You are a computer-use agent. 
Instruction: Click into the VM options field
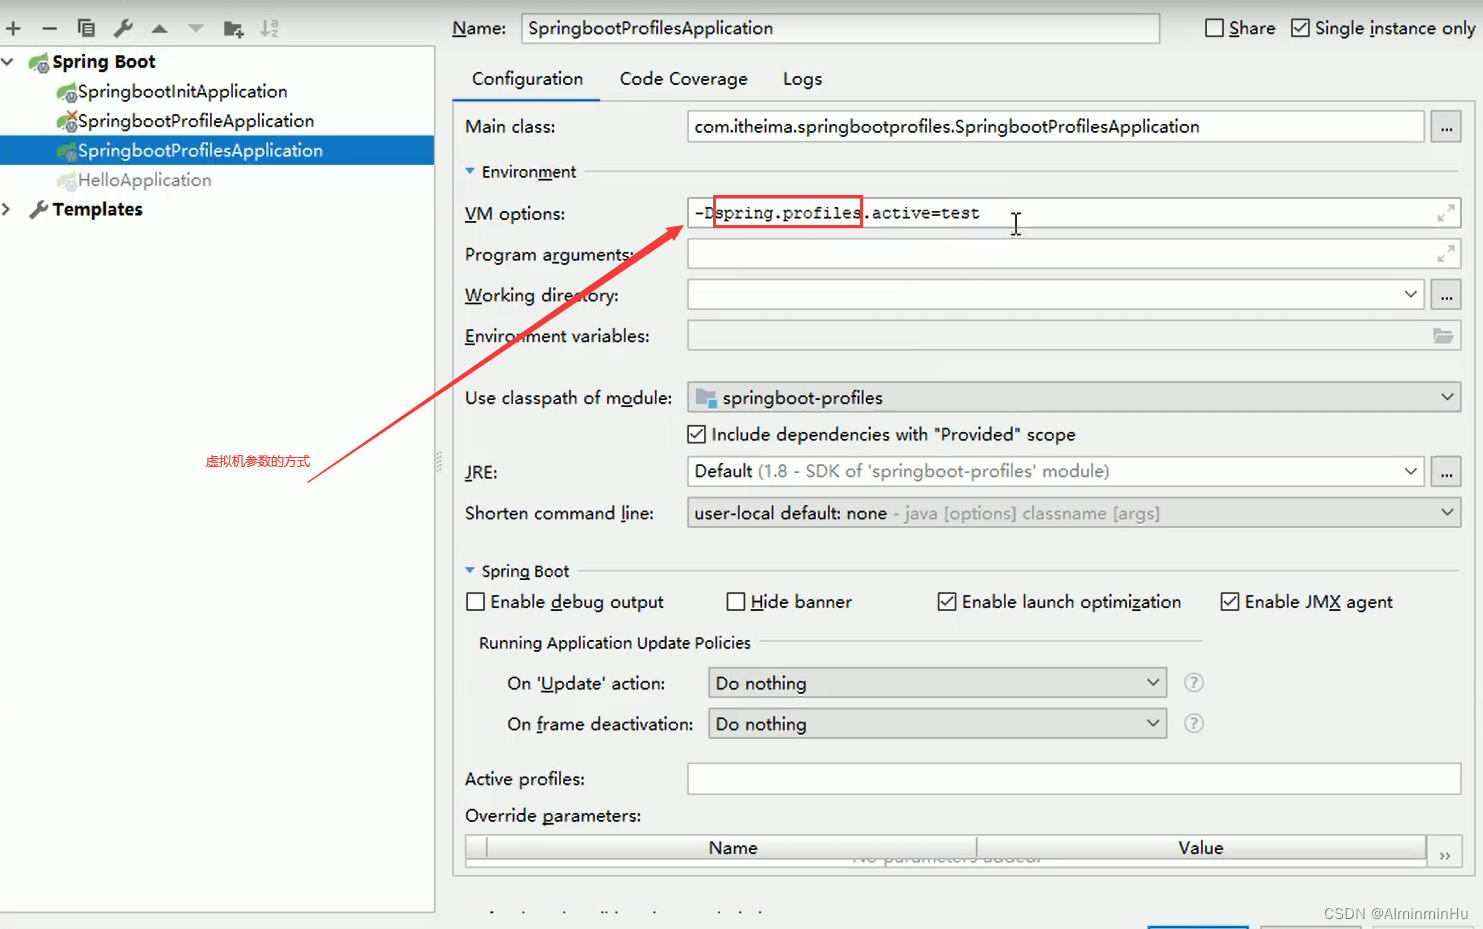1074,213
